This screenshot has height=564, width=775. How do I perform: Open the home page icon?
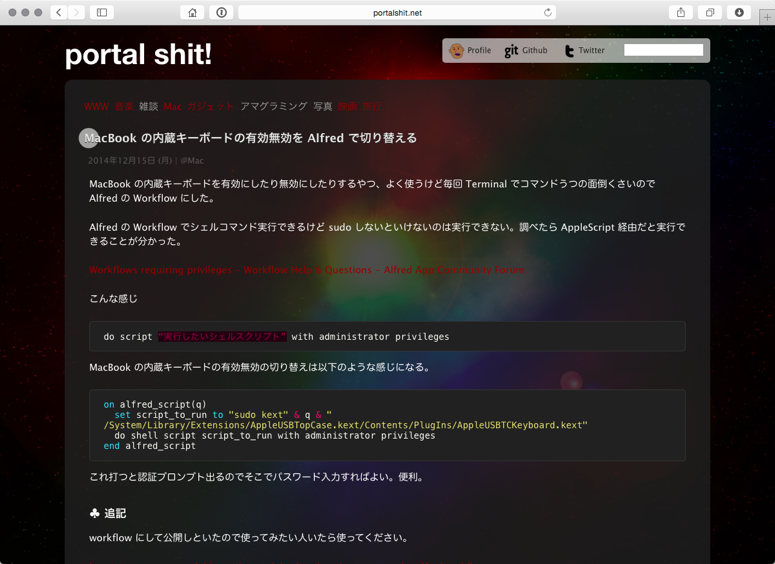192,12
